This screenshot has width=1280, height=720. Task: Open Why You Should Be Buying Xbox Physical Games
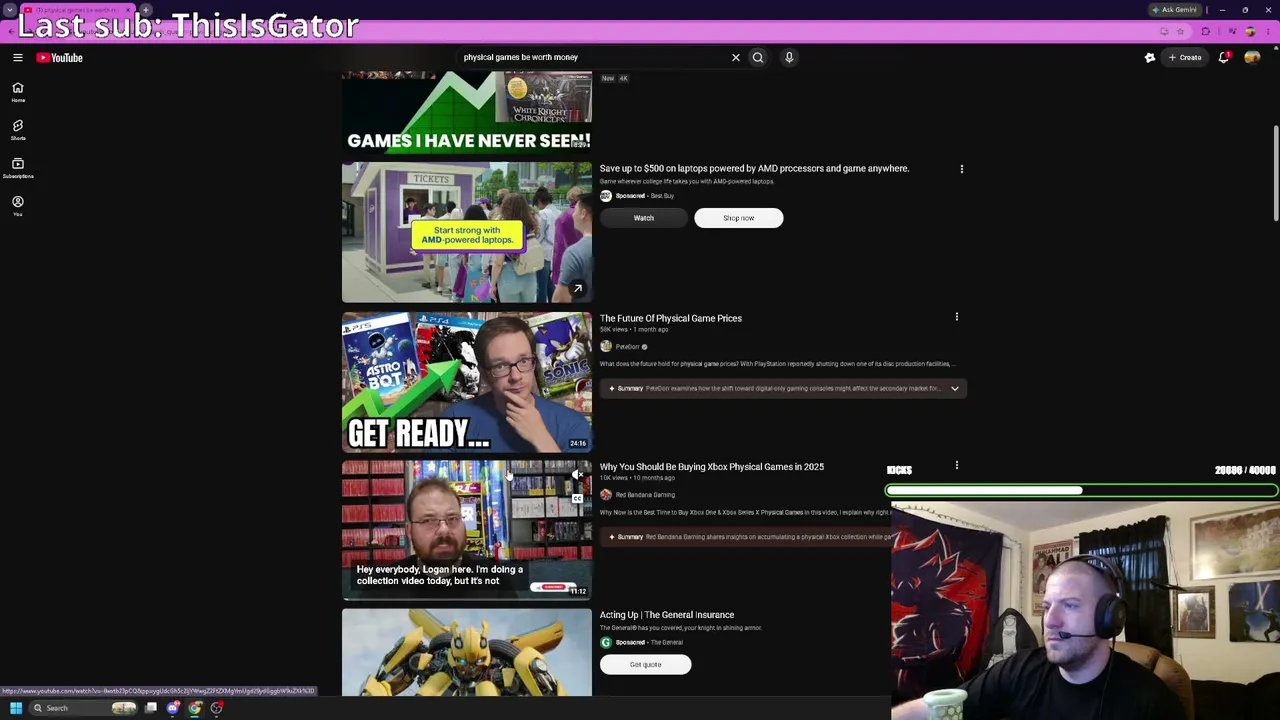click(x=712, y=467)
